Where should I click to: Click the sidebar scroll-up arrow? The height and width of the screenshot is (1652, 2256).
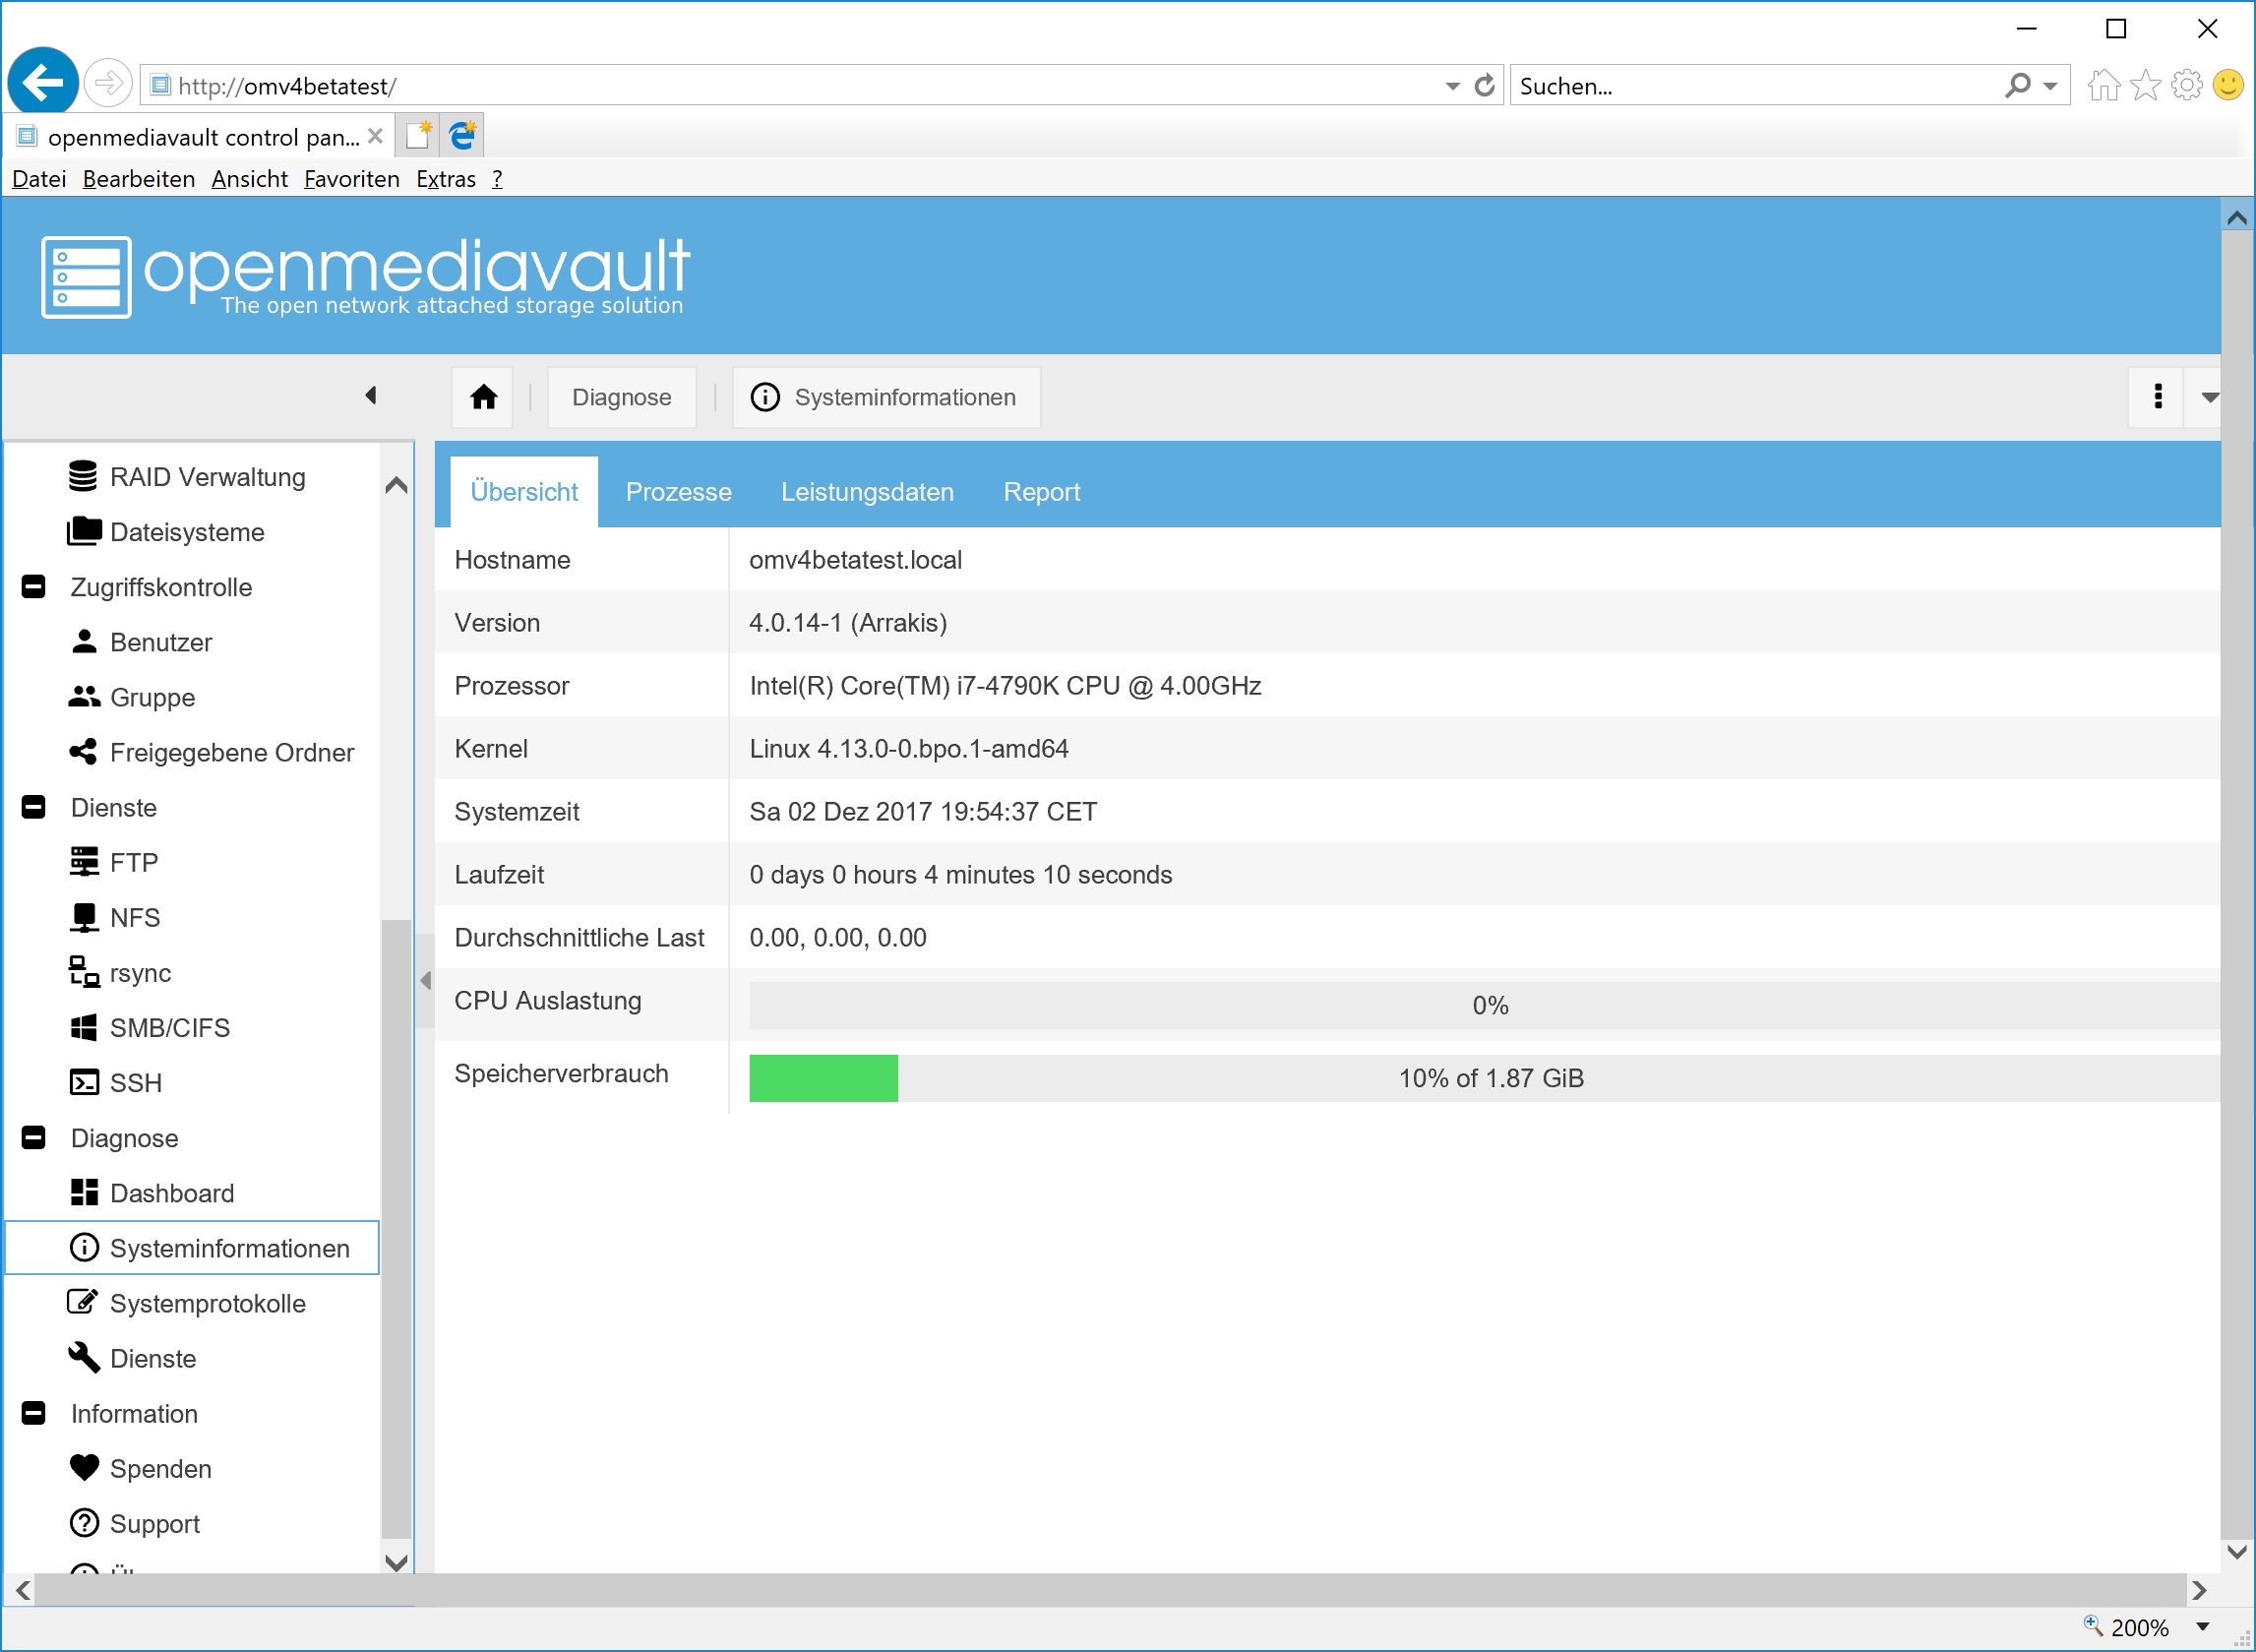pos(396,485)
